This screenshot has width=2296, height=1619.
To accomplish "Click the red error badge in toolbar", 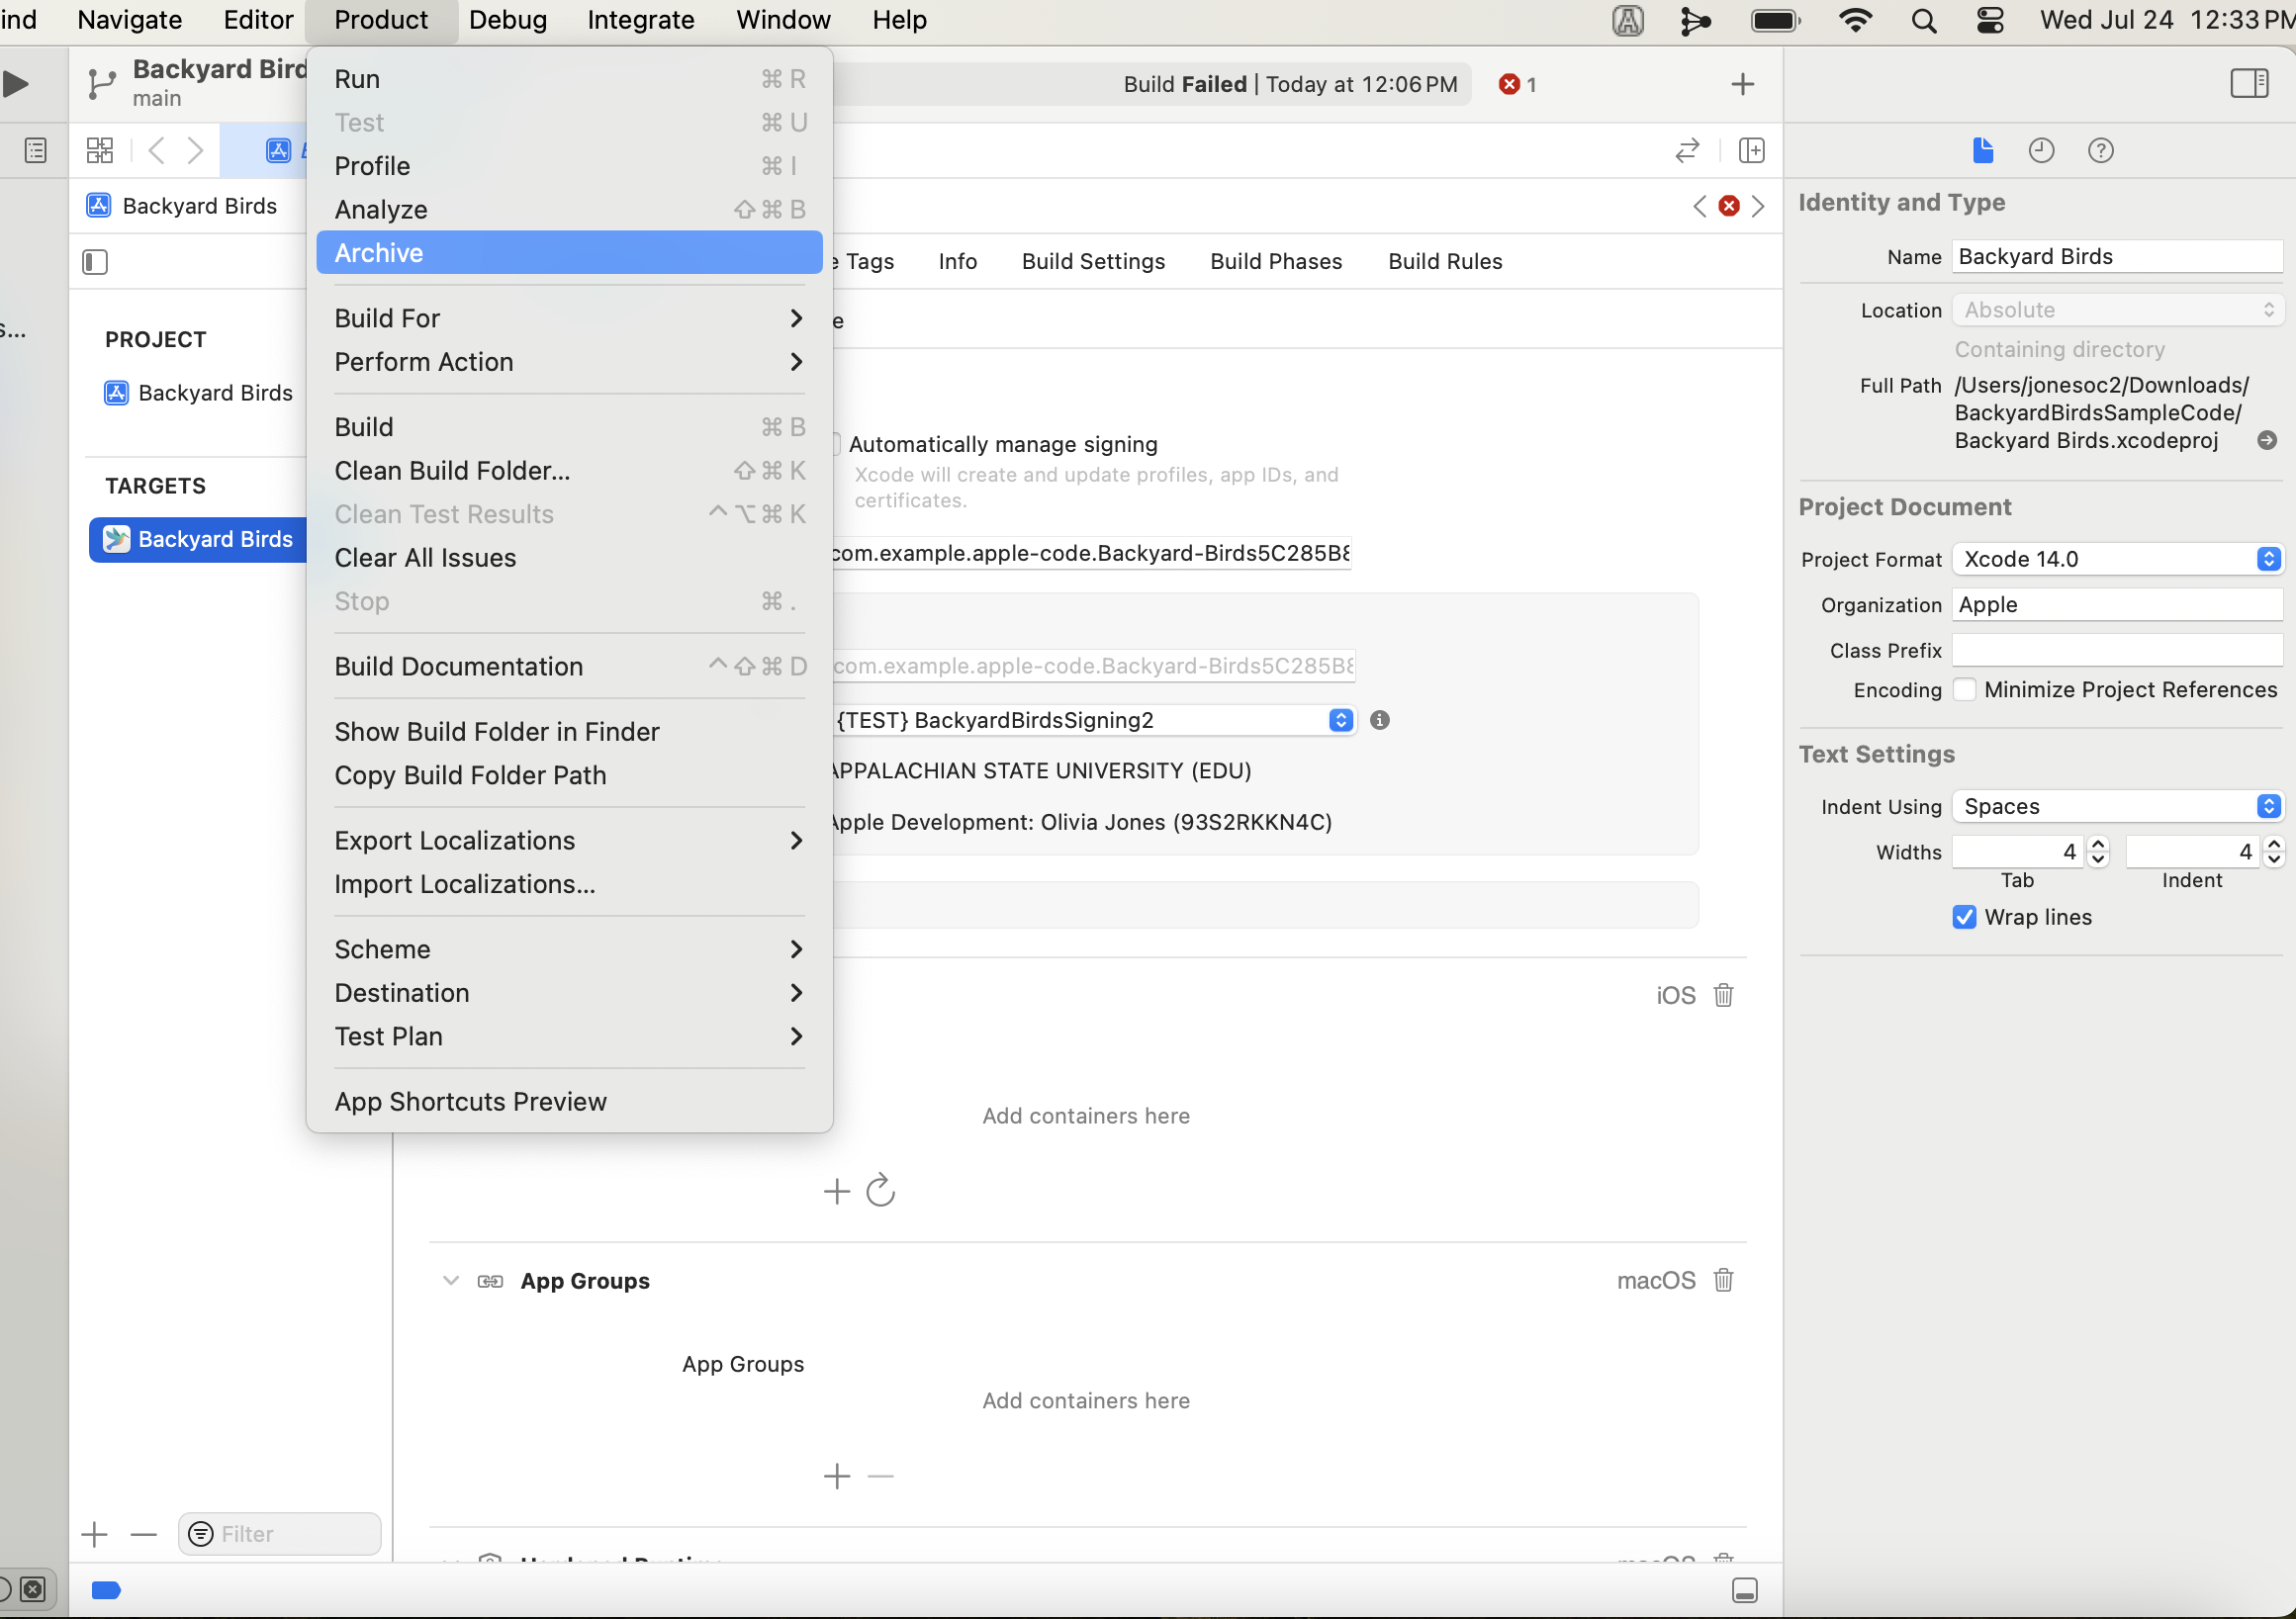I will click(x=1516, y=85).
